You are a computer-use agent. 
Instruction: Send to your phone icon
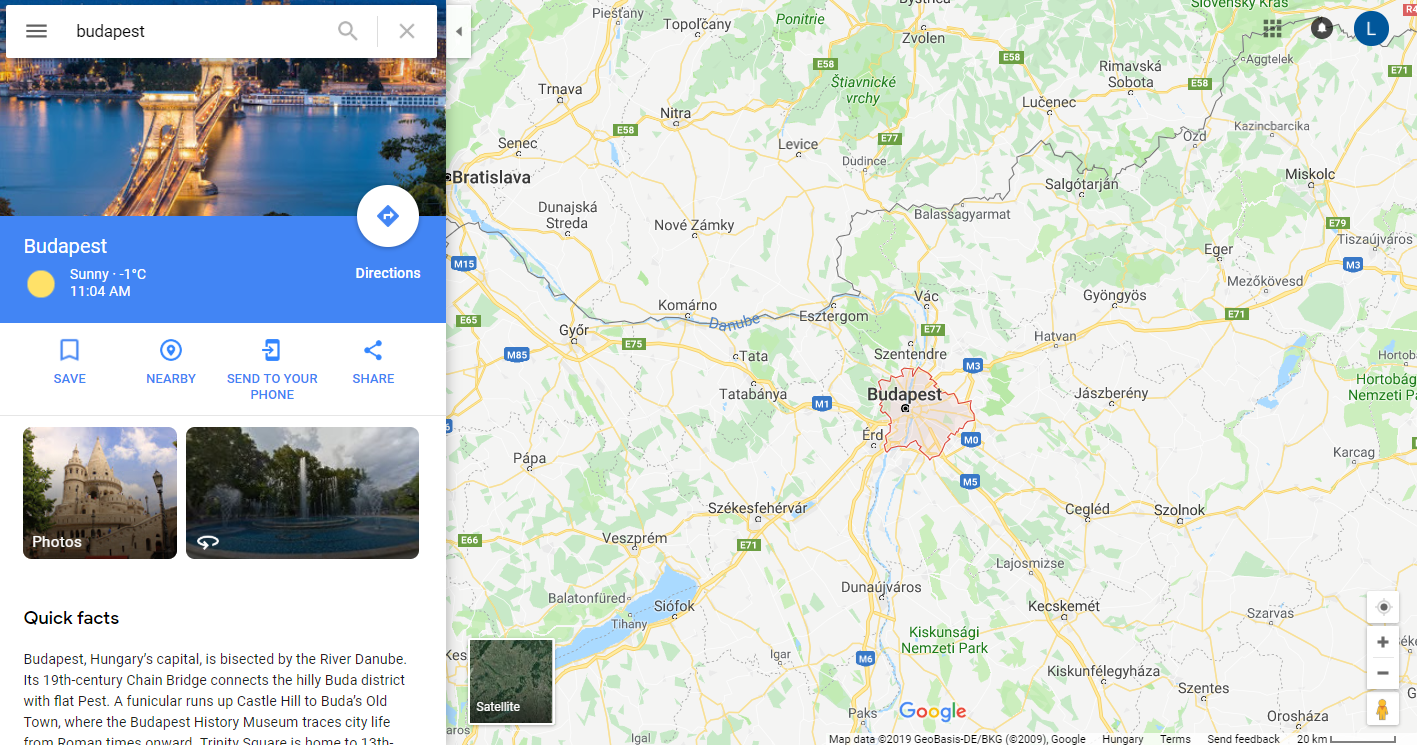[272, 350]
